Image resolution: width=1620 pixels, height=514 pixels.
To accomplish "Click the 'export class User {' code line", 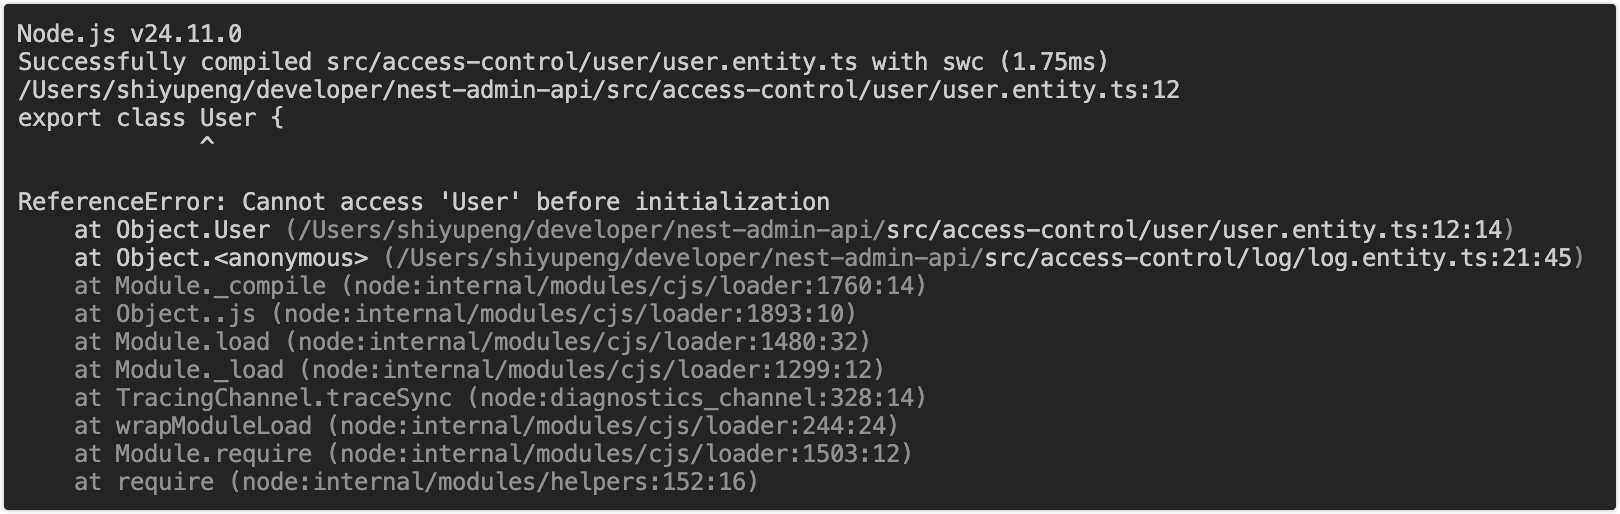I will [x=150, y=118].
